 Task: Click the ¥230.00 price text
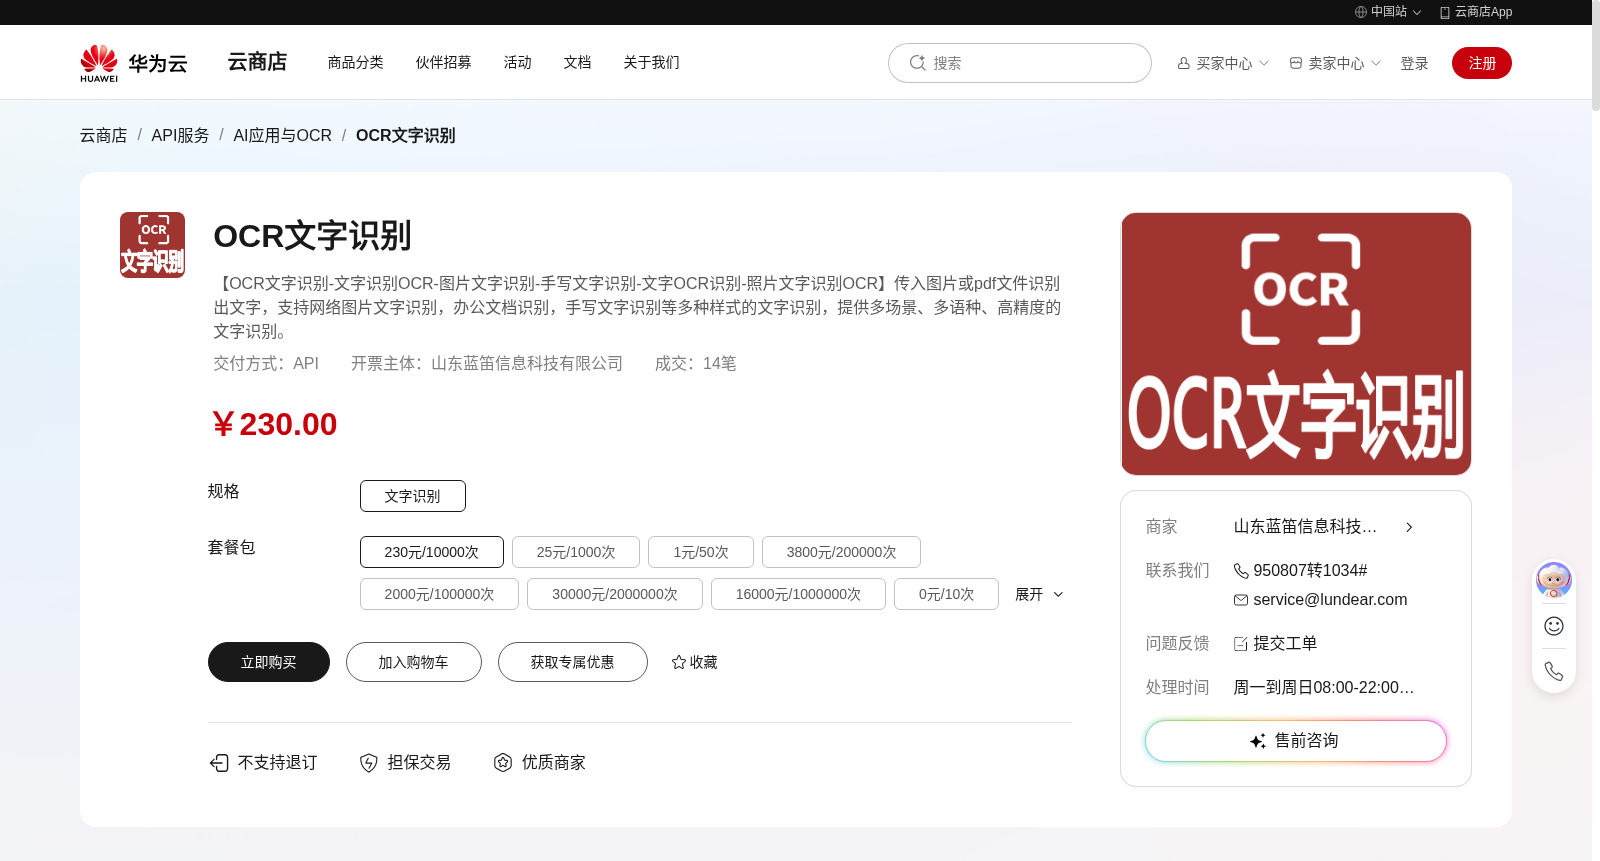tap(275, 424)
